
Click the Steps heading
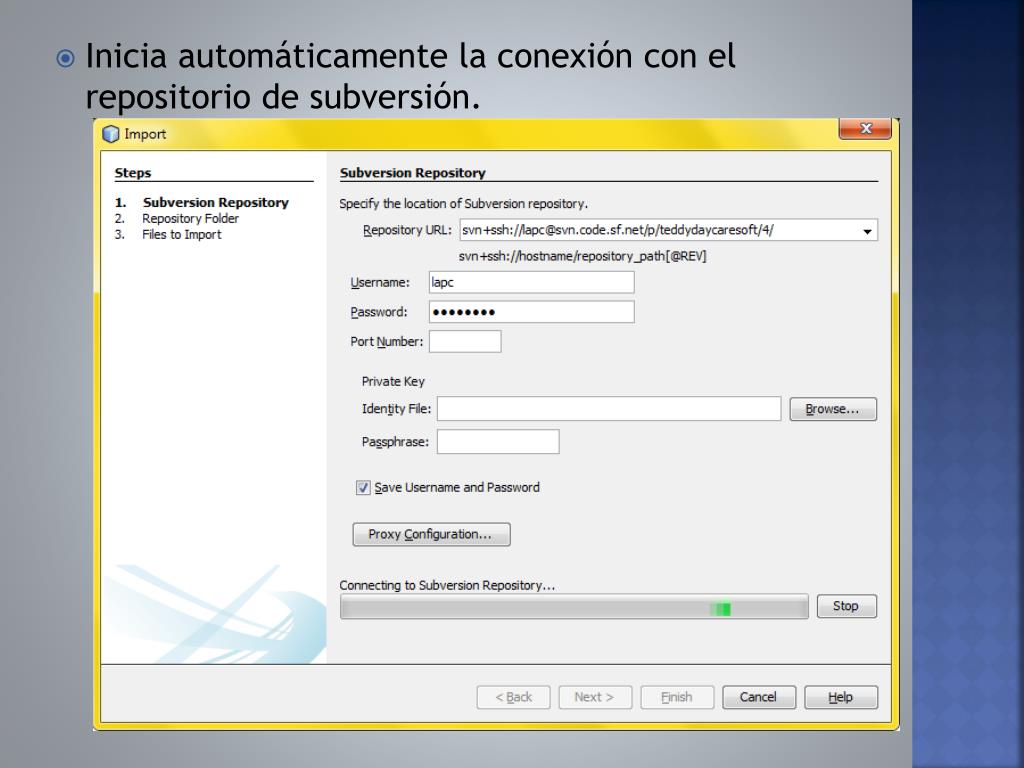tap(133, 173)
